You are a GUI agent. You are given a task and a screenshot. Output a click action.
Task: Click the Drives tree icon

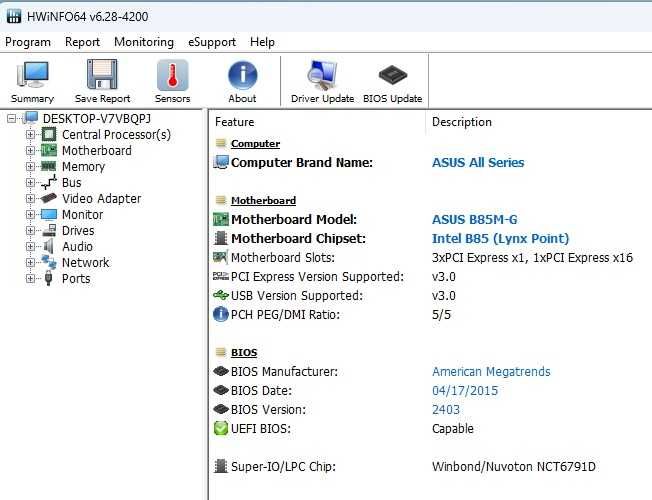[49, 230]
